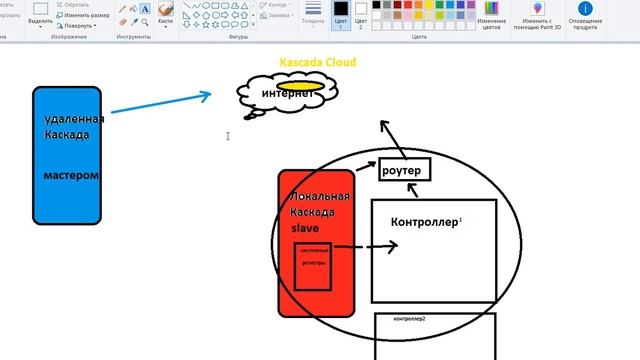Click the Кисти brush icon
Screen dimensions: 640x360
pos(166,9)
